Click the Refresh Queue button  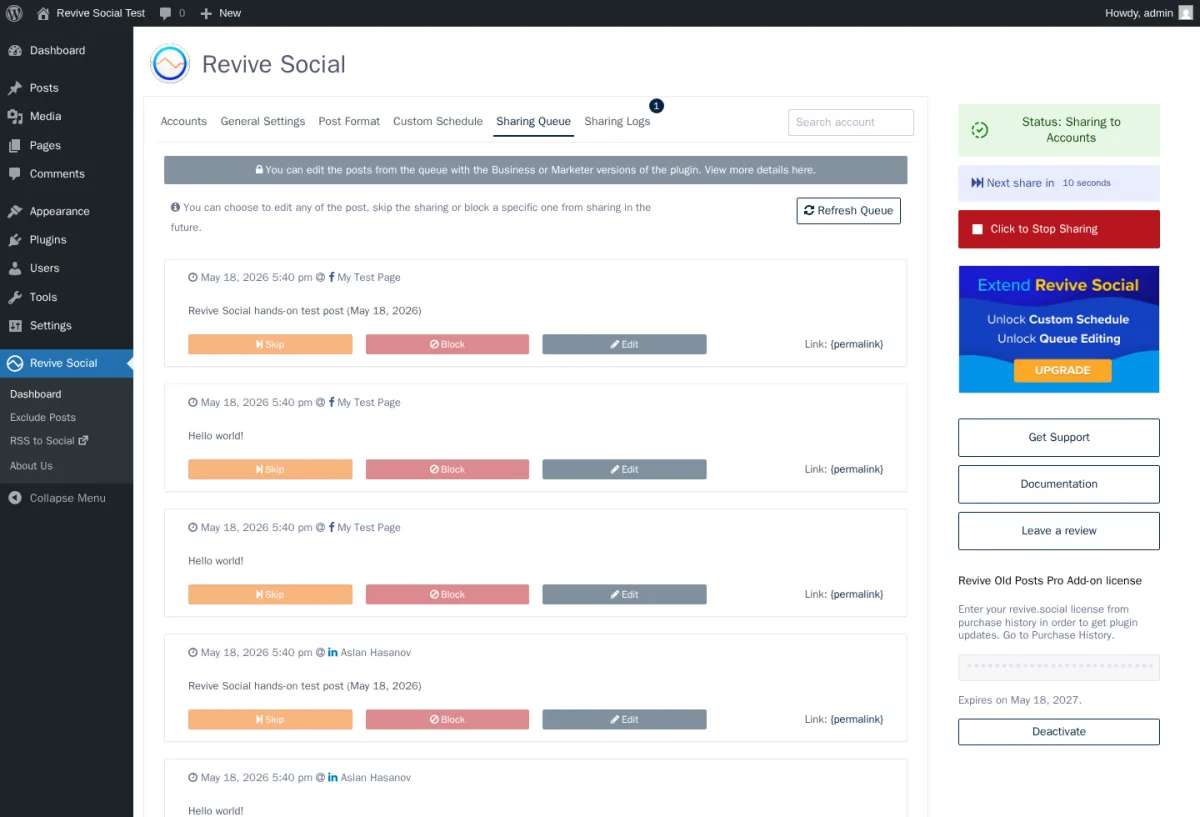pyautogui.click(x=849, y=211)
